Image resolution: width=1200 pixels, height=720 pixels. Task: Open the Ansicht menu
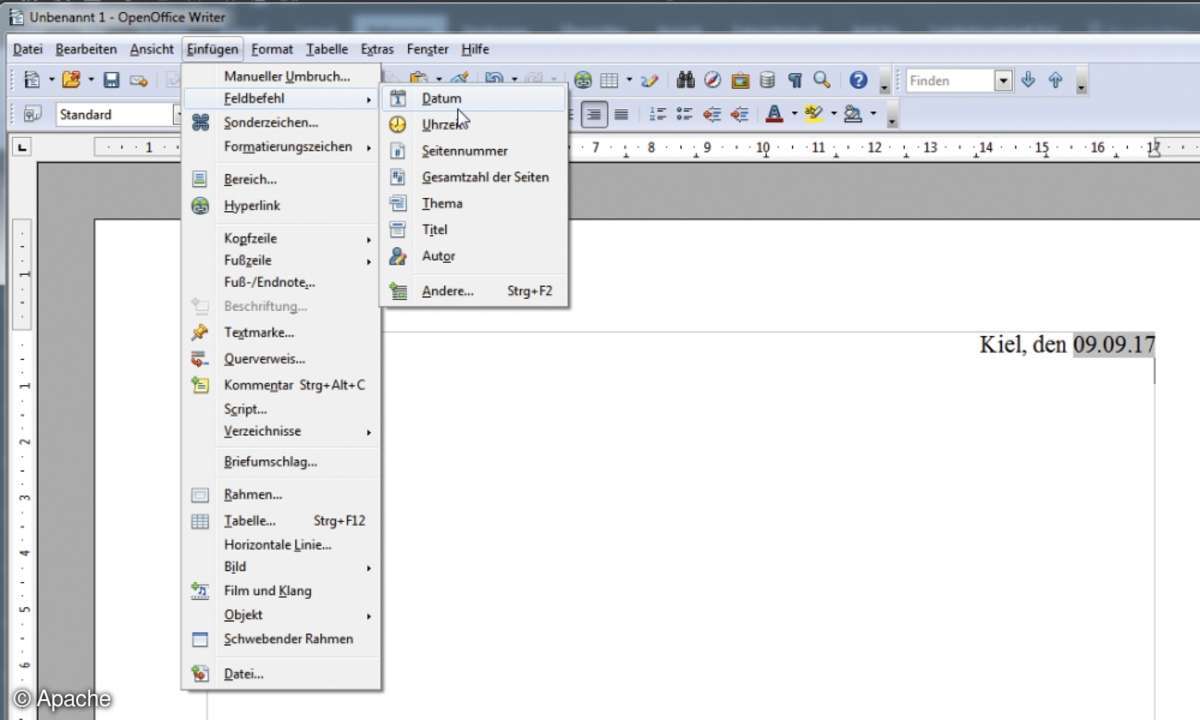[152, 48]
